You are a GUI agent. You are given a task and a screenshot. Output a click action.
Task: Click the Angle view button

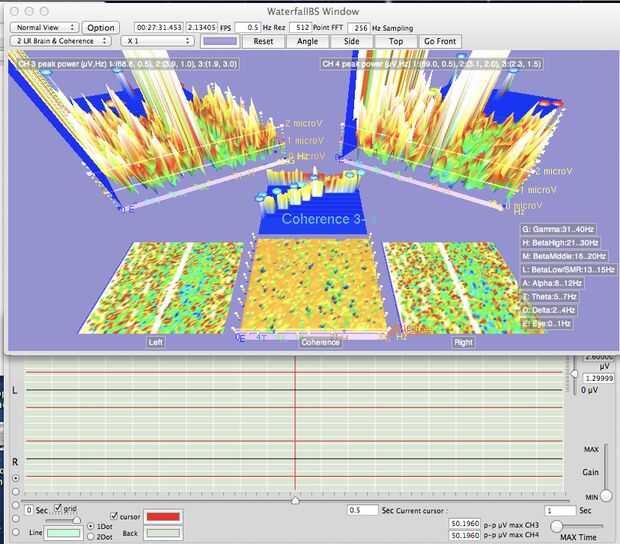[307, 41]
